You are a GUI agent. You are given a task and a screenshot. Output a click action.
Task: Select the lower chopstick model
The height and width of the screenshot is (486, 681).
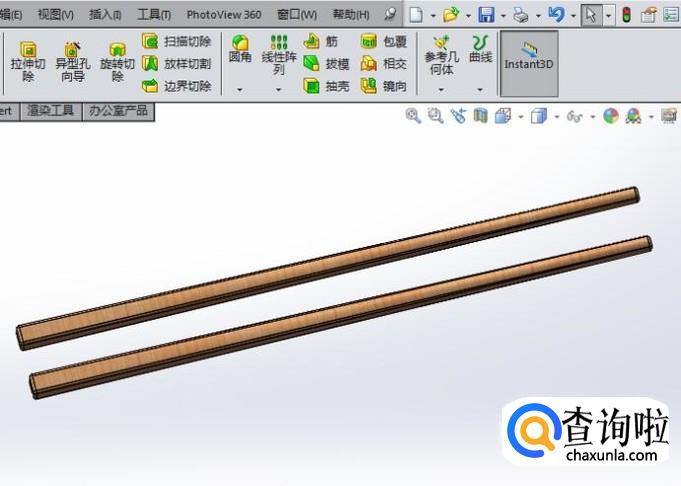point(341,316)
